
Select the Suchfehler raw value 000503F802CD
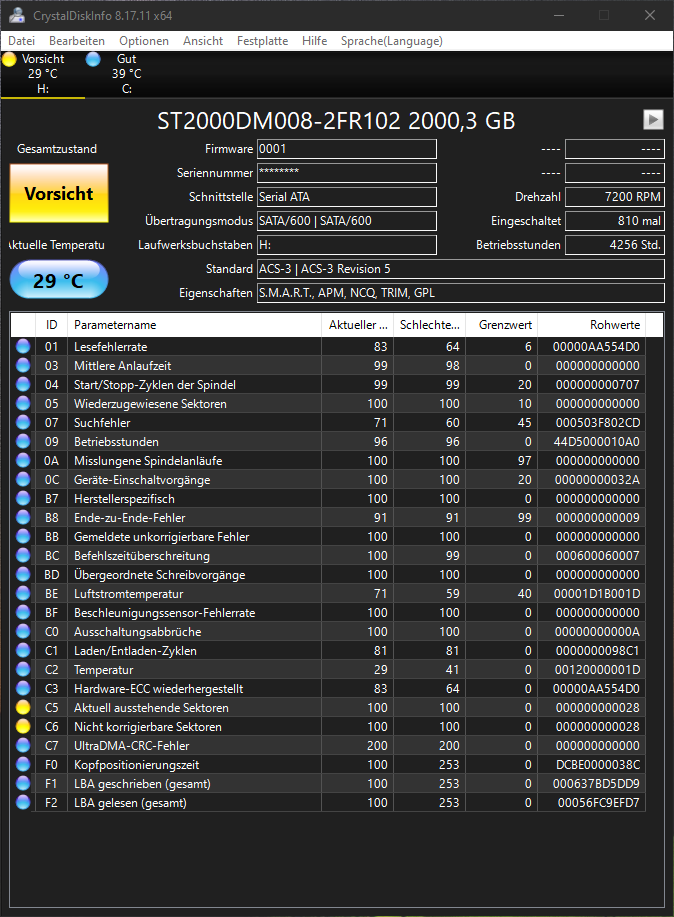point(597,422)
